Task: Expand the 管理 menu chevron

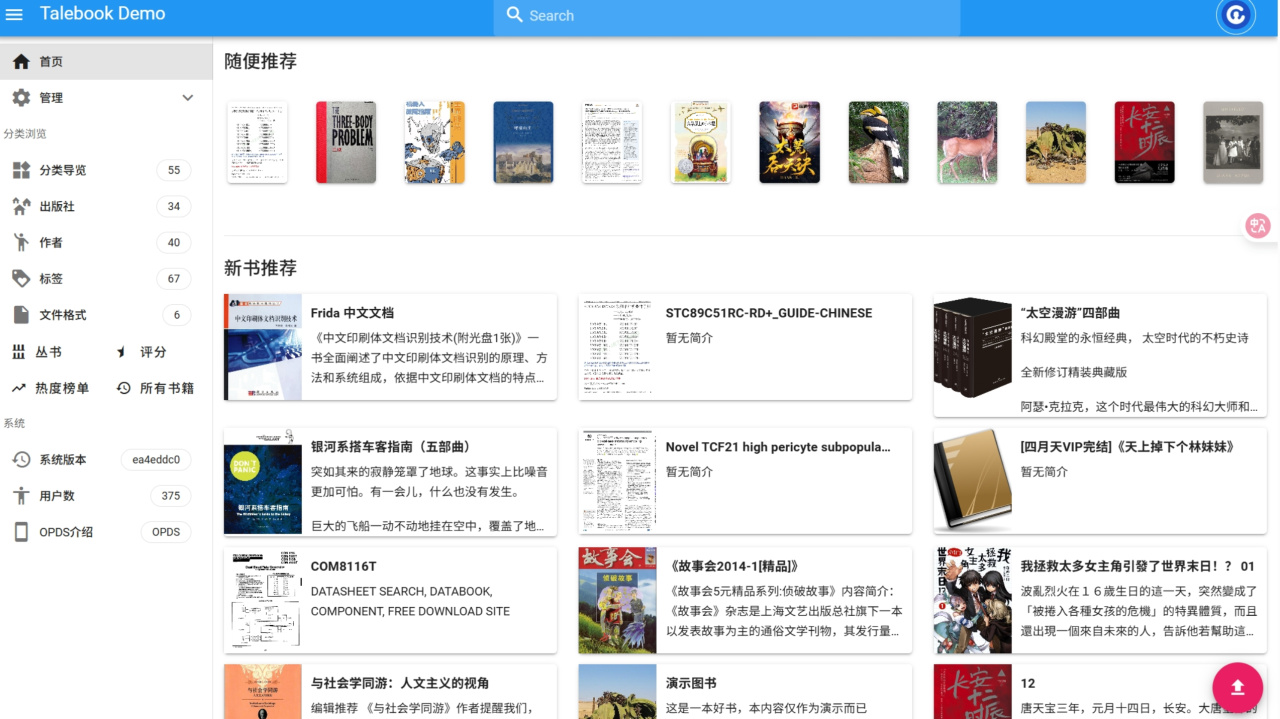Action: point(187,98)
